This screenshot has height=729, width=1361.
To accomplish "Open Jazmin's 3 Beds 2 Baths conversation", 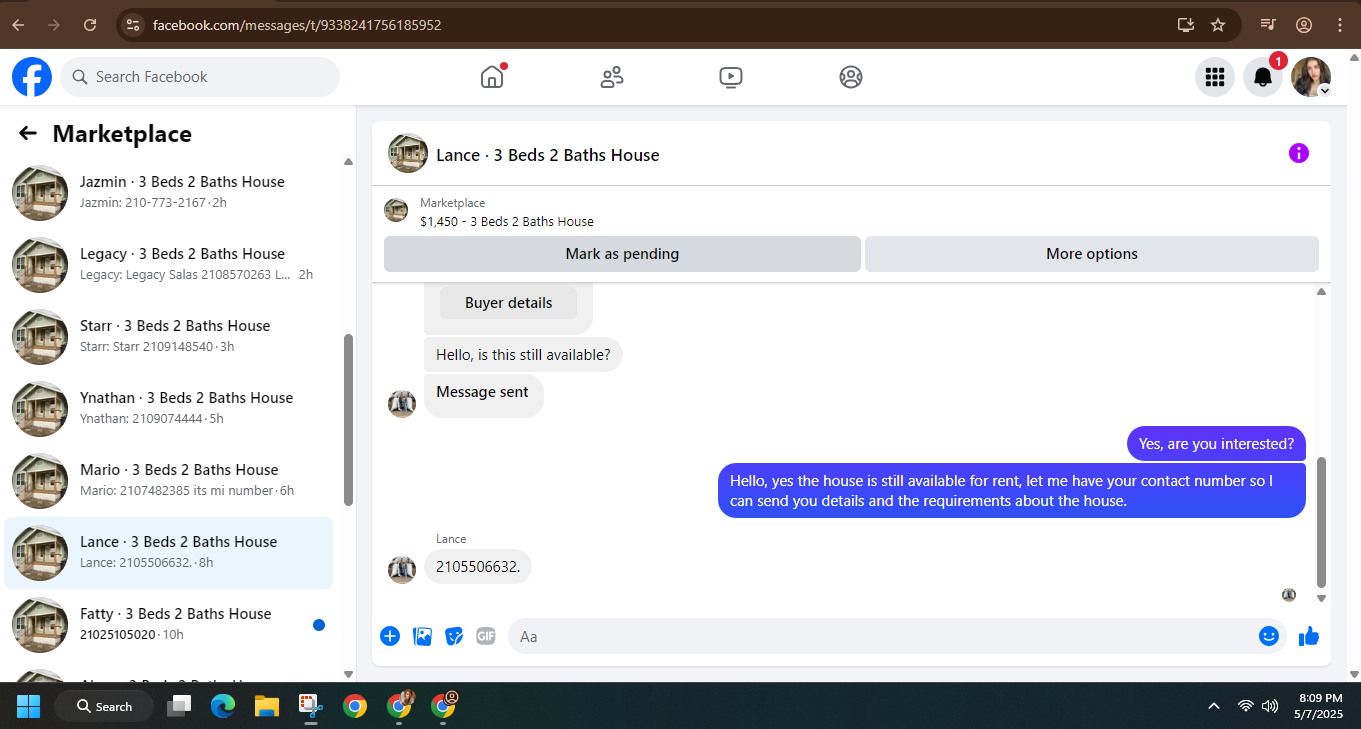I will coord(168,193).
